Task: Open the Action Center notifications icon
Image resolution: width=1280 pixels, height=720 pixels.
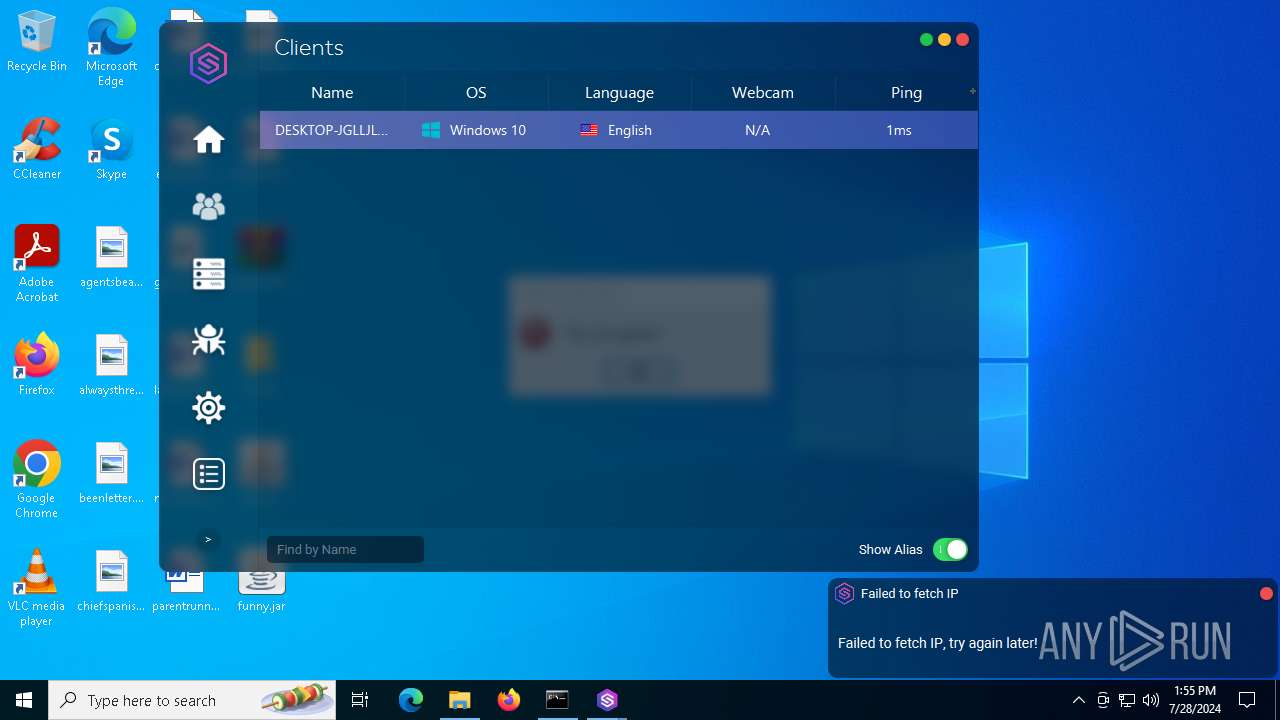Action: 1247,700
